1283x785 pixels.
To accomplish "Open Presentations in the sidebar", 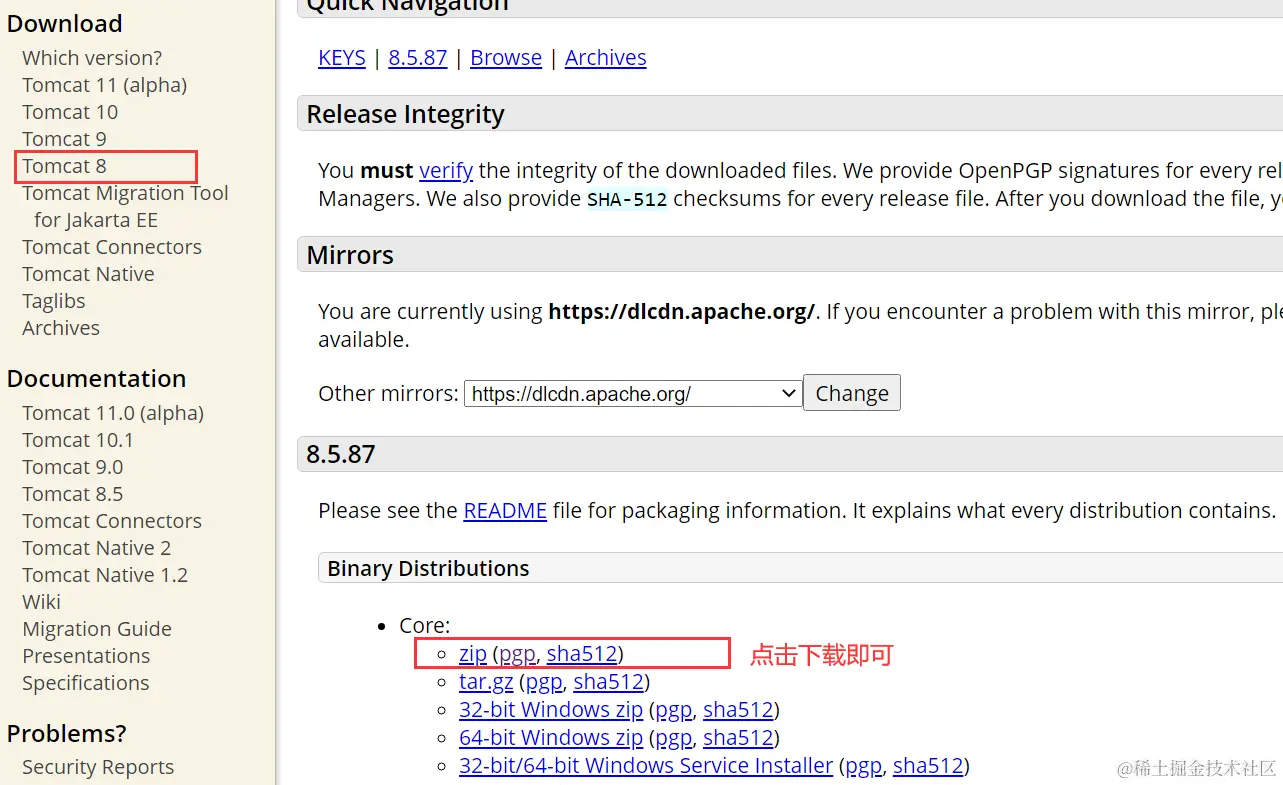I will (x=86, y=656).
